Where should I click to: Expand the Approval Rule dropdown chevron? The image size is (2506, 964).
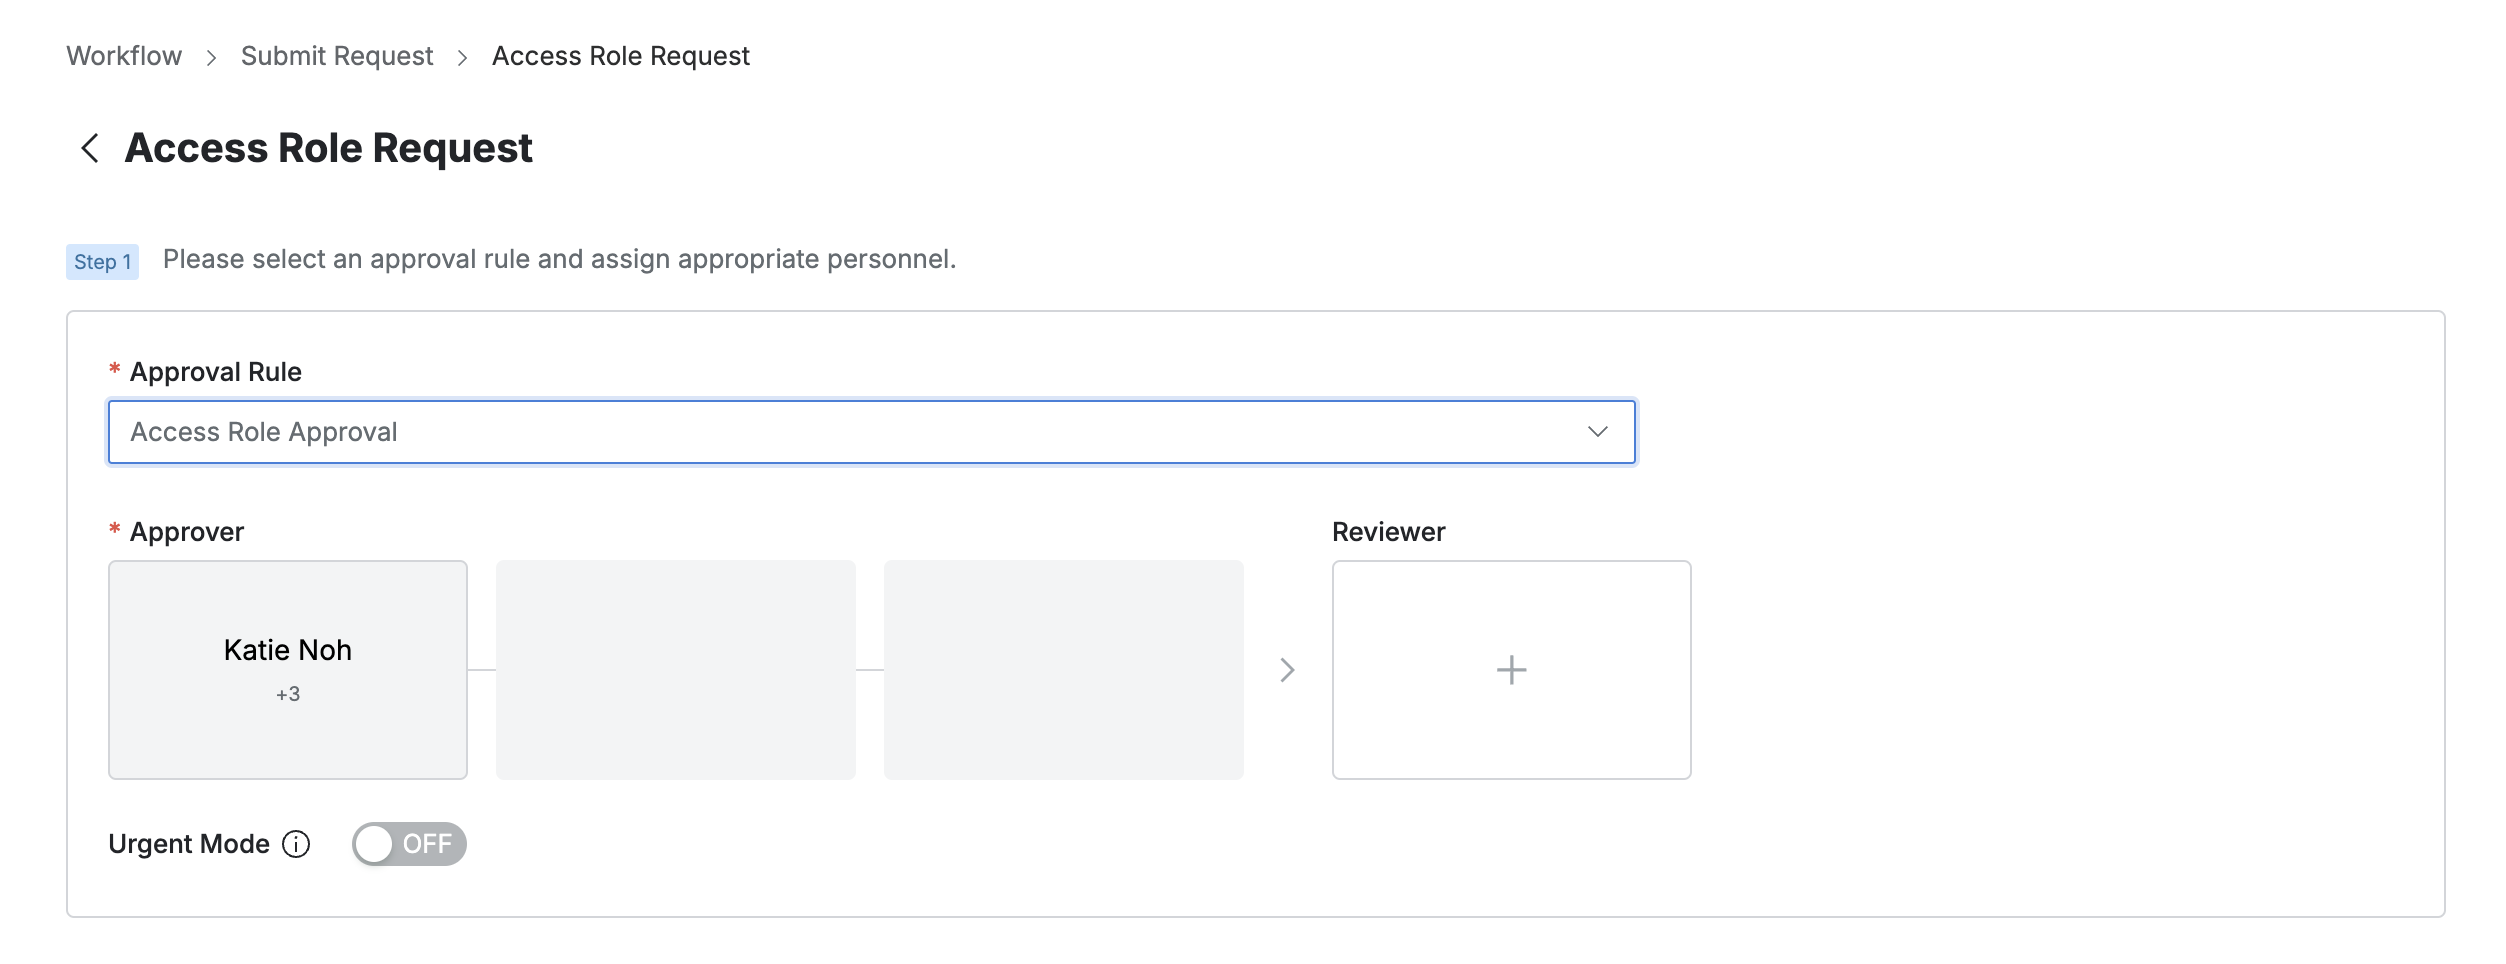1597,432
